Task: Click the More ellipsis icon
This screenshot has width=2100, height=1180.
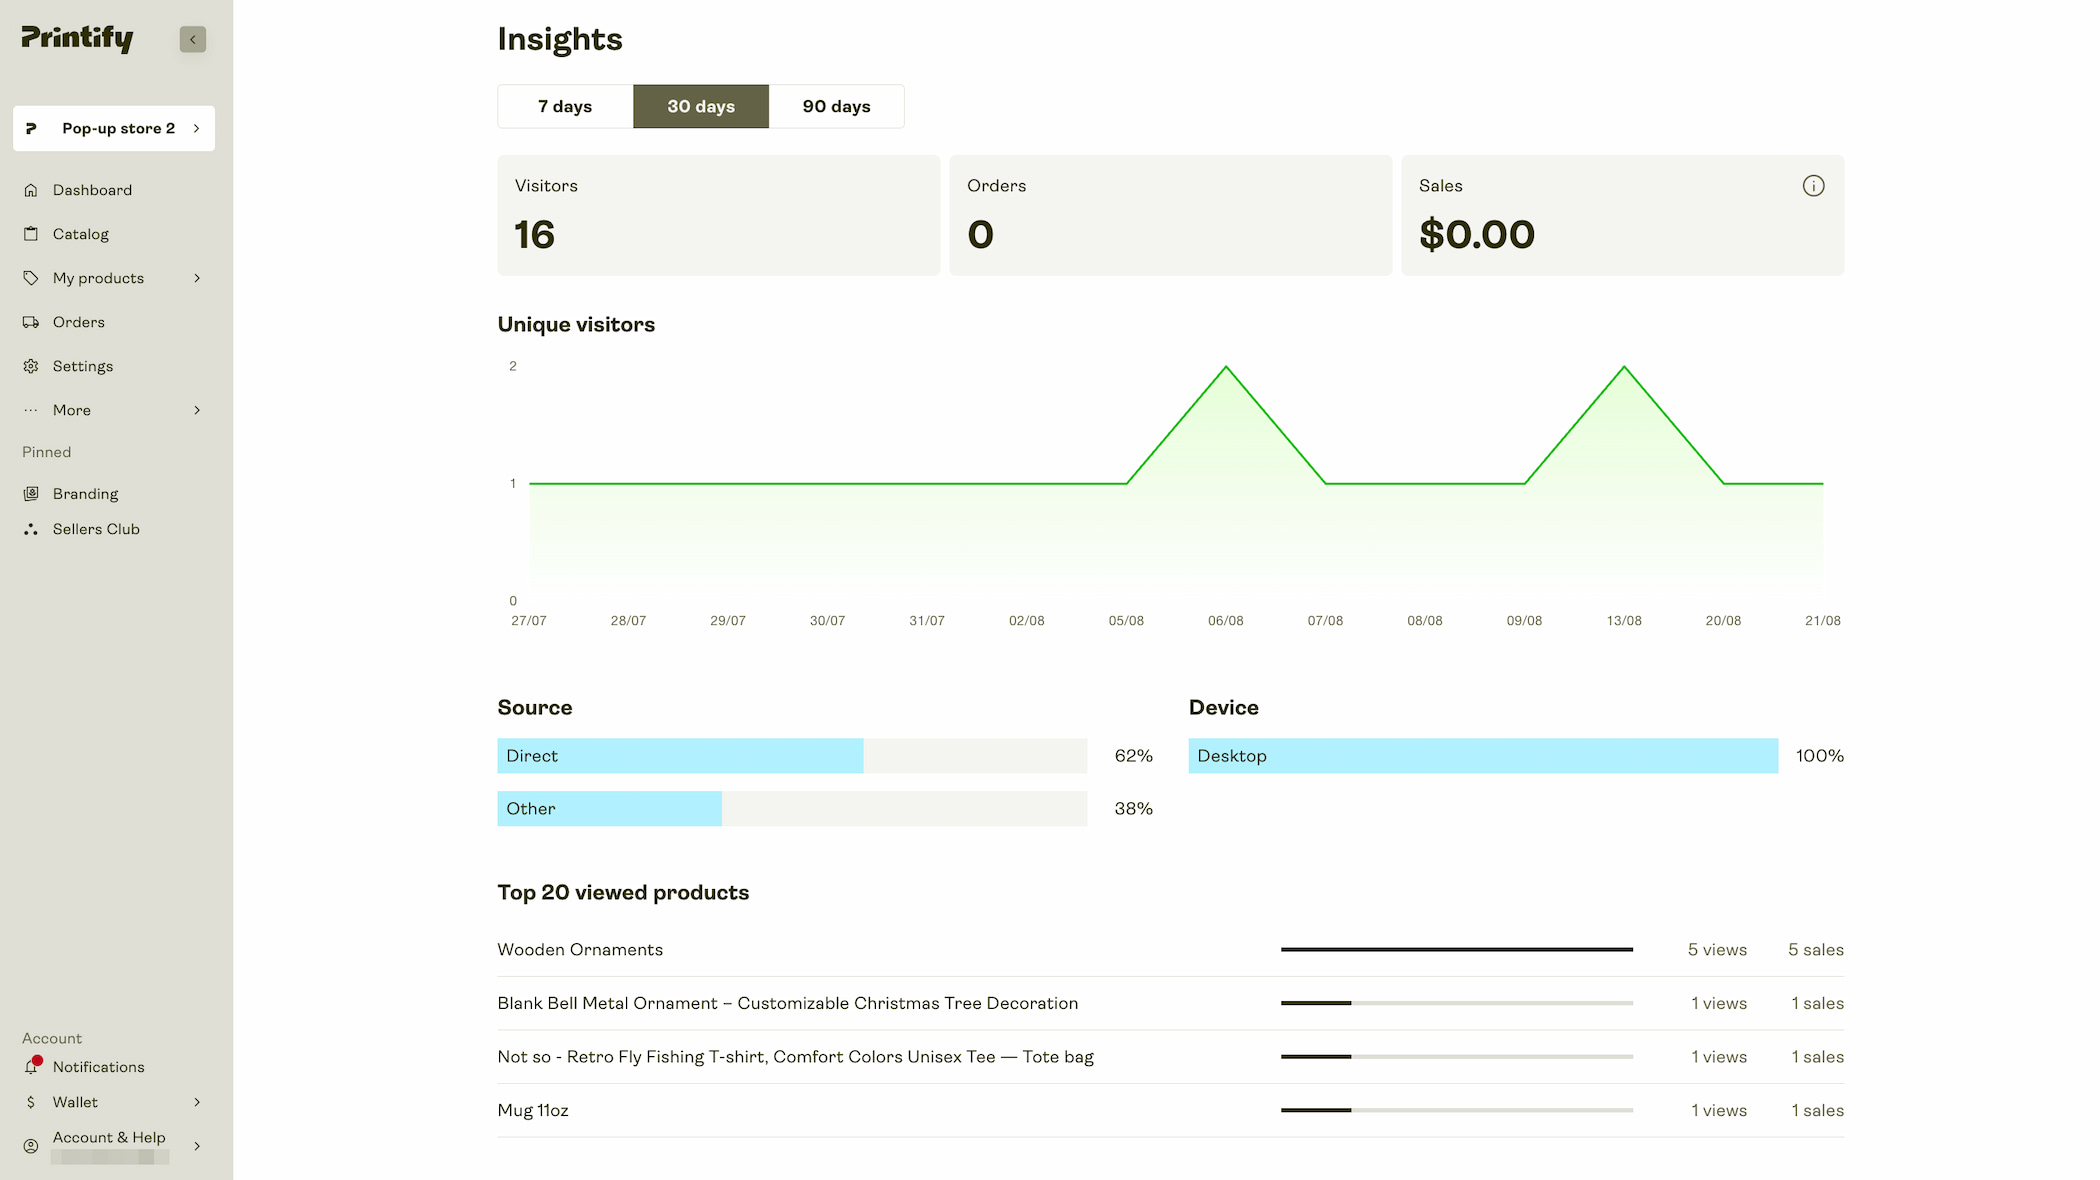Action: click(31, 410)
